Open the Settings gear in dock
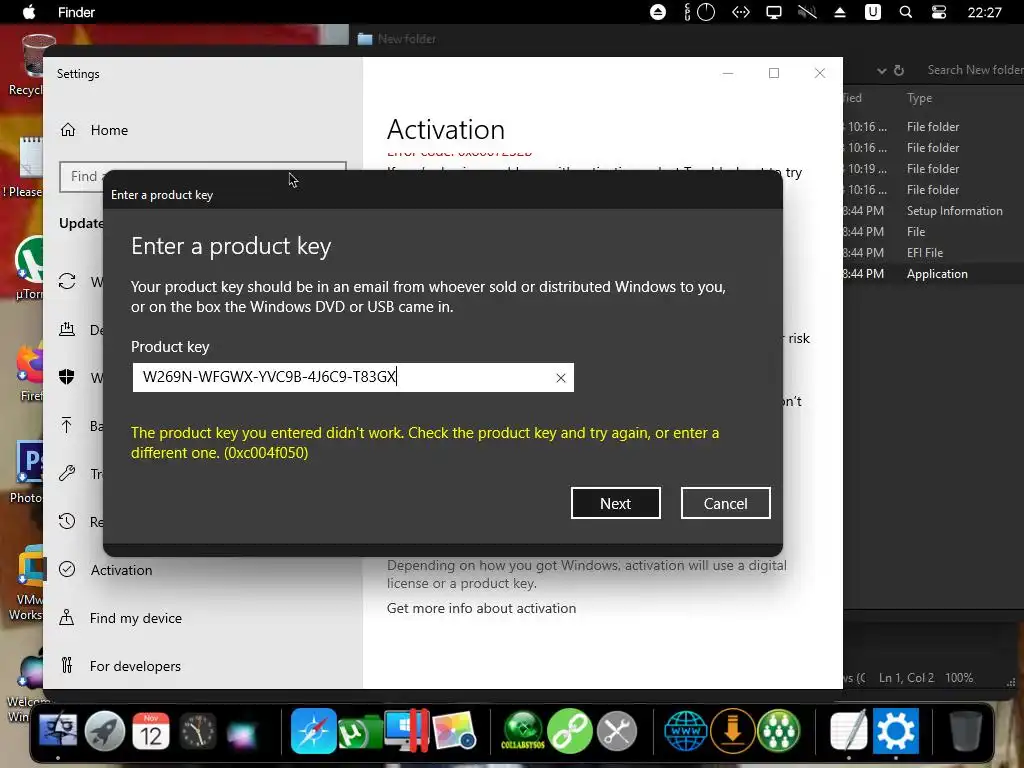 pos(895,731)
